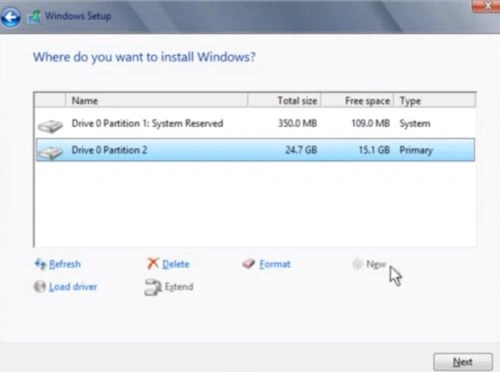Image resolution: width=500 pixels, height=372 pixels.
Task: Sort by the Total size column header
Action: coord(284,100)
